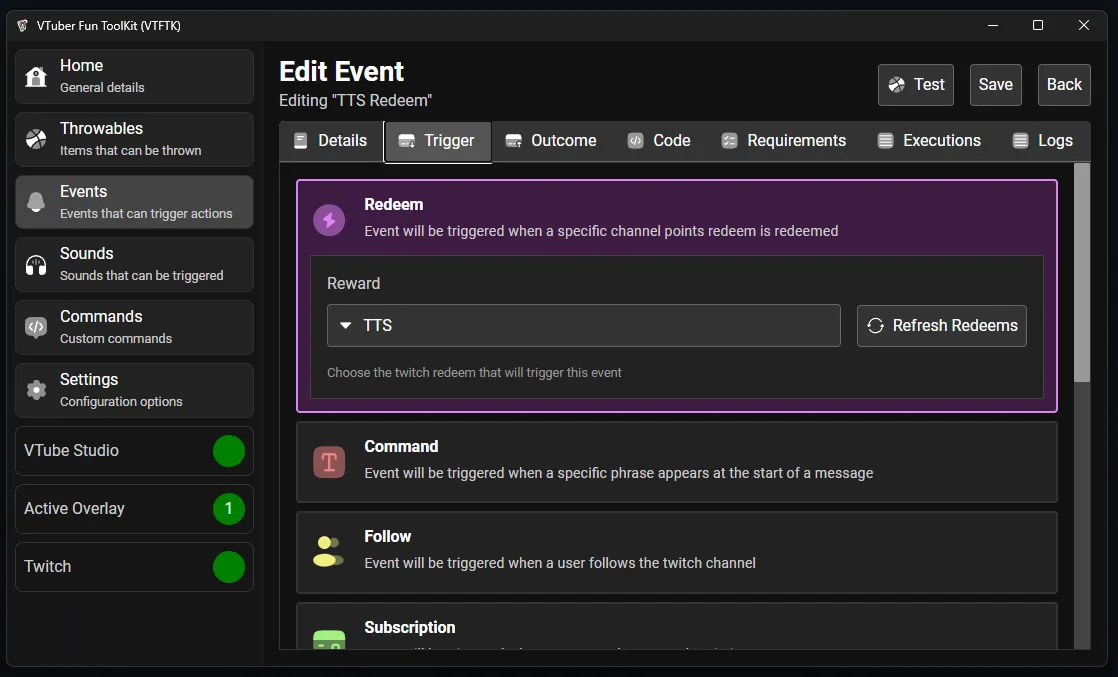Click the Home house icon in sidebar
The height and width of the screenshot is (677, 1118).
(36, 77)
